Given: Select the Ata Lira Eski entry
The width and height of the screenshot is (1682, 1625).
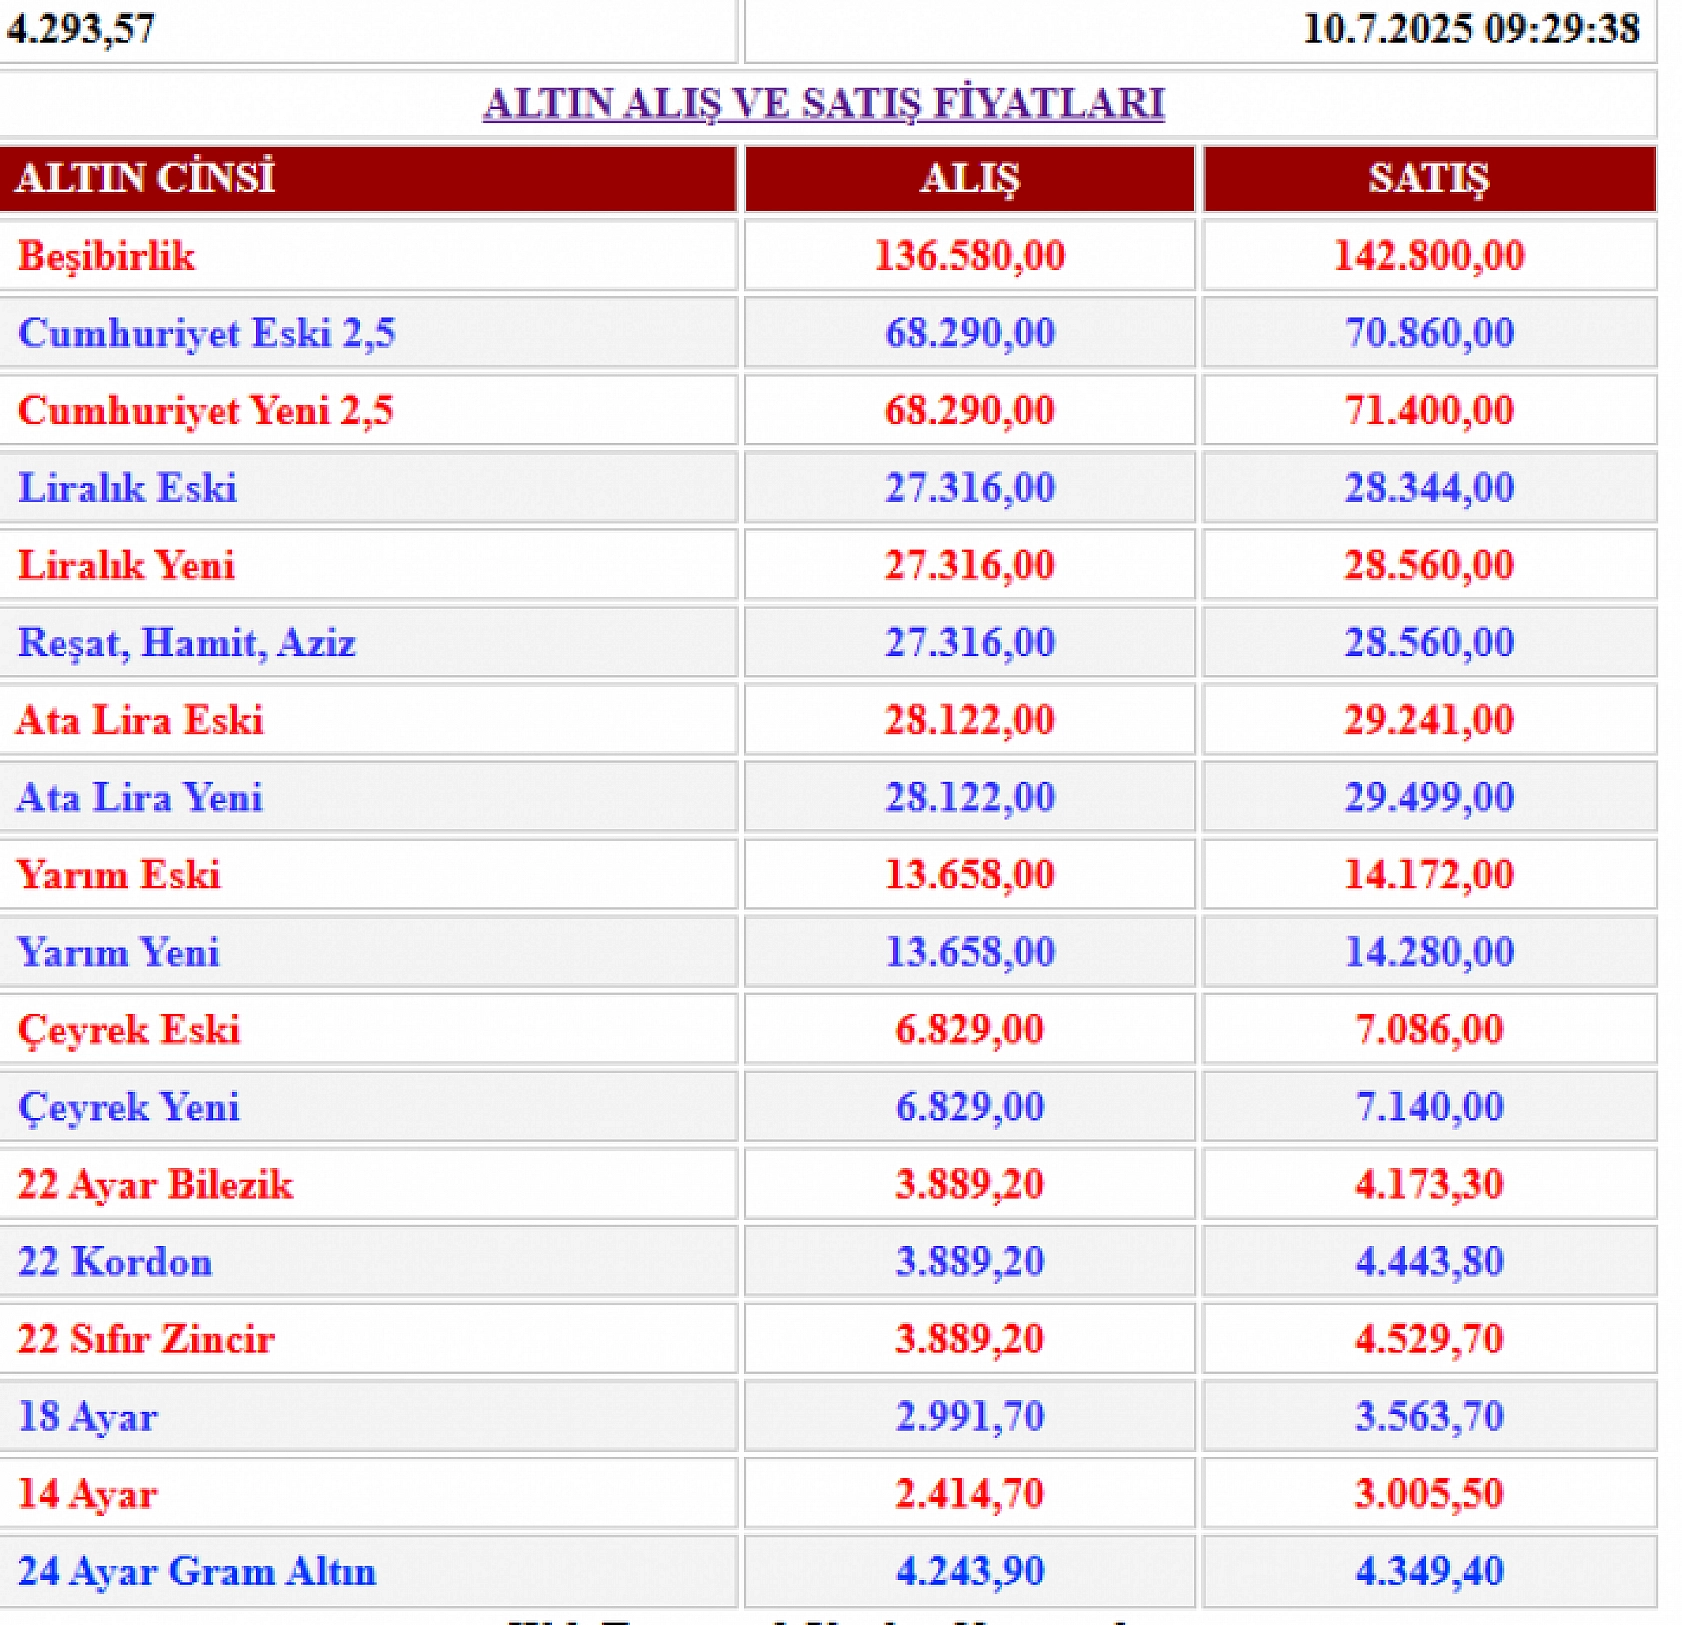Looking at the screenshot, I should point(141,720).
